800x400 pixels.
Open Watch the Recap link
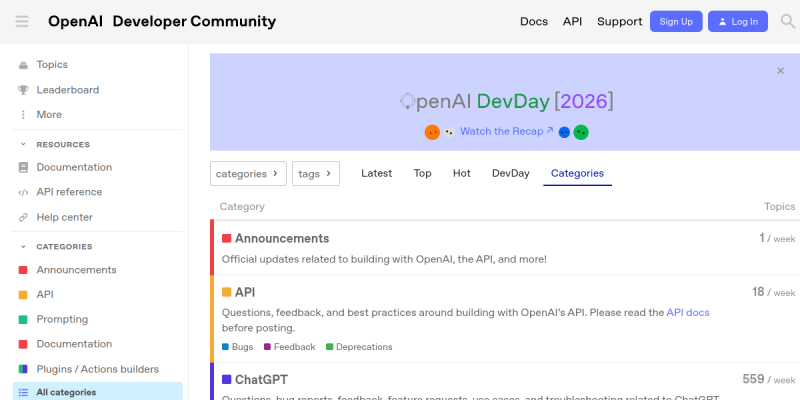[506, 131]
